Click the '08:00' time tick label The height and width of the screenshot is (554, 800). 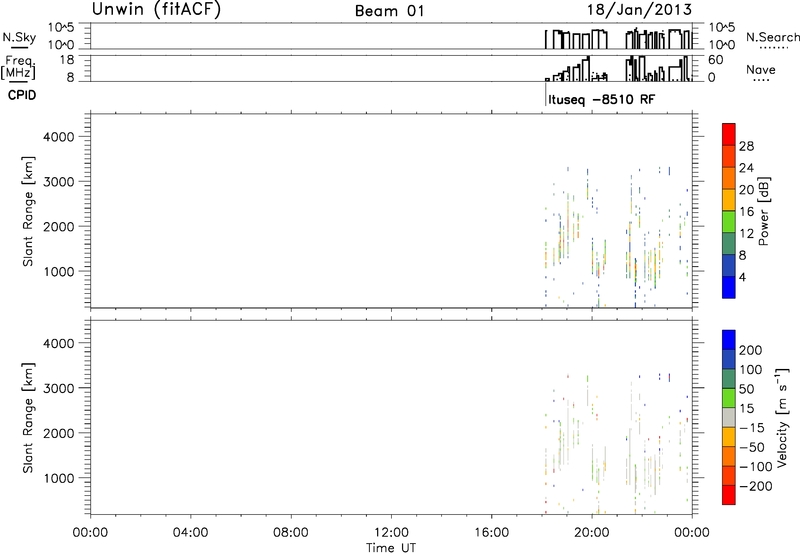(x=291, y=533)
